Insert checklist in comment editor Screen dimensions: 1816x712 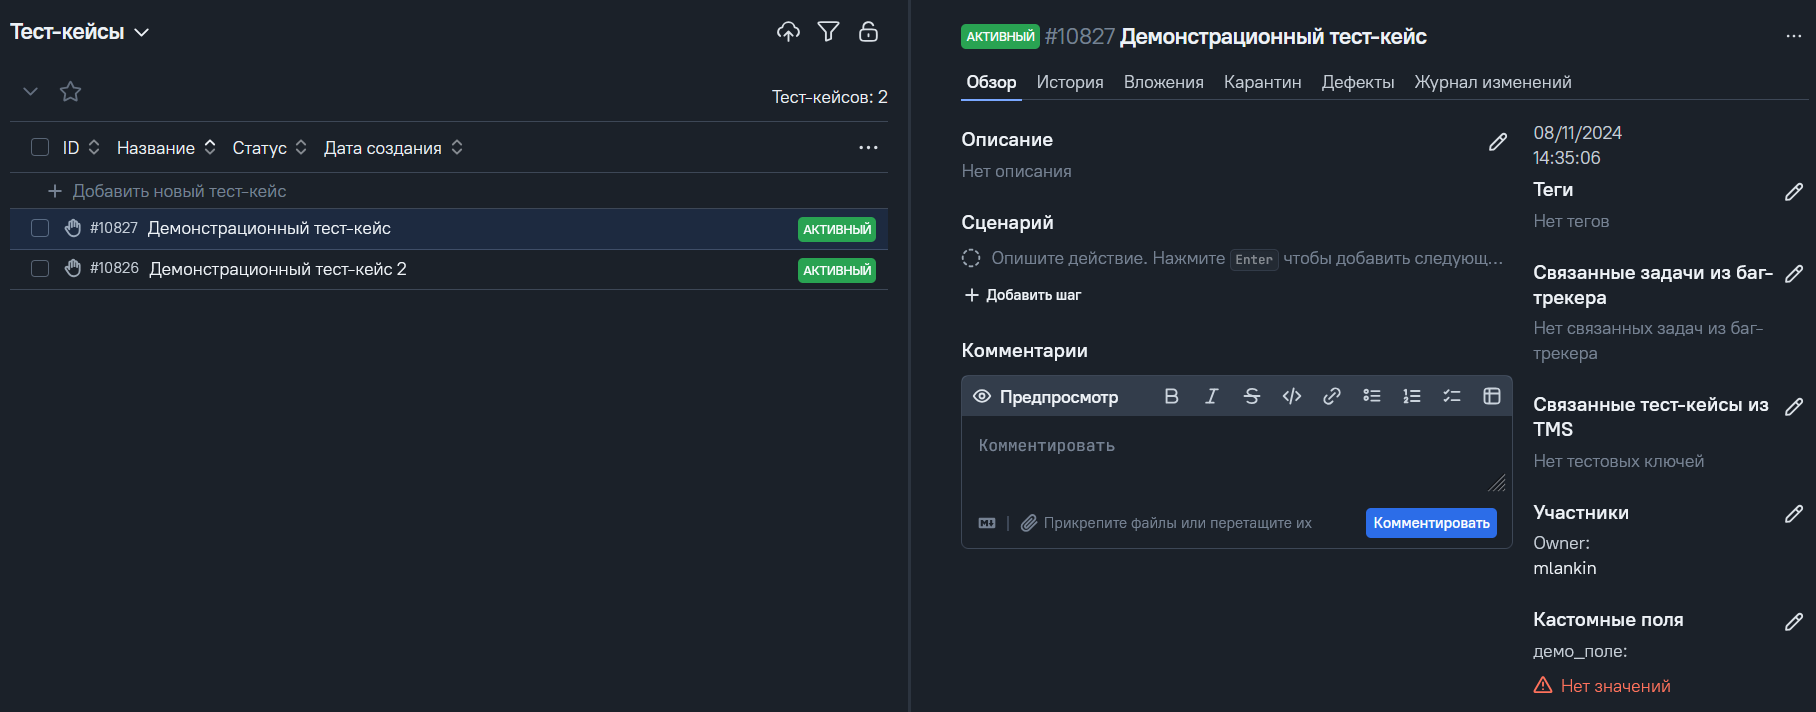[1451, 396]
